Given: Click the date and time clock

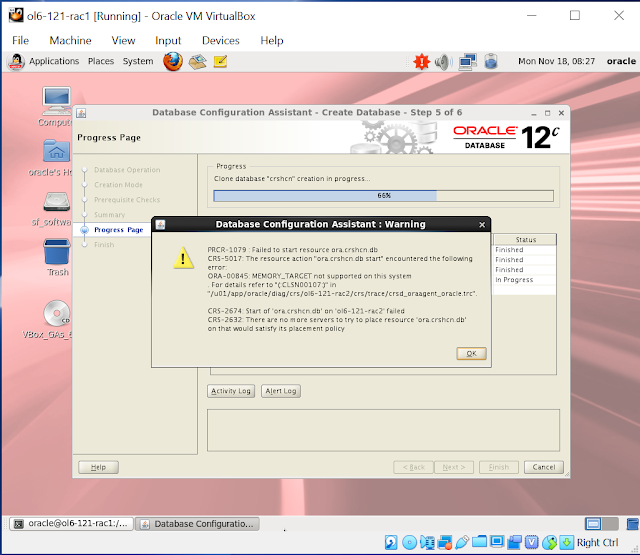Looking at the screenshot, I should pyautogui.click(x=557, y=61).
